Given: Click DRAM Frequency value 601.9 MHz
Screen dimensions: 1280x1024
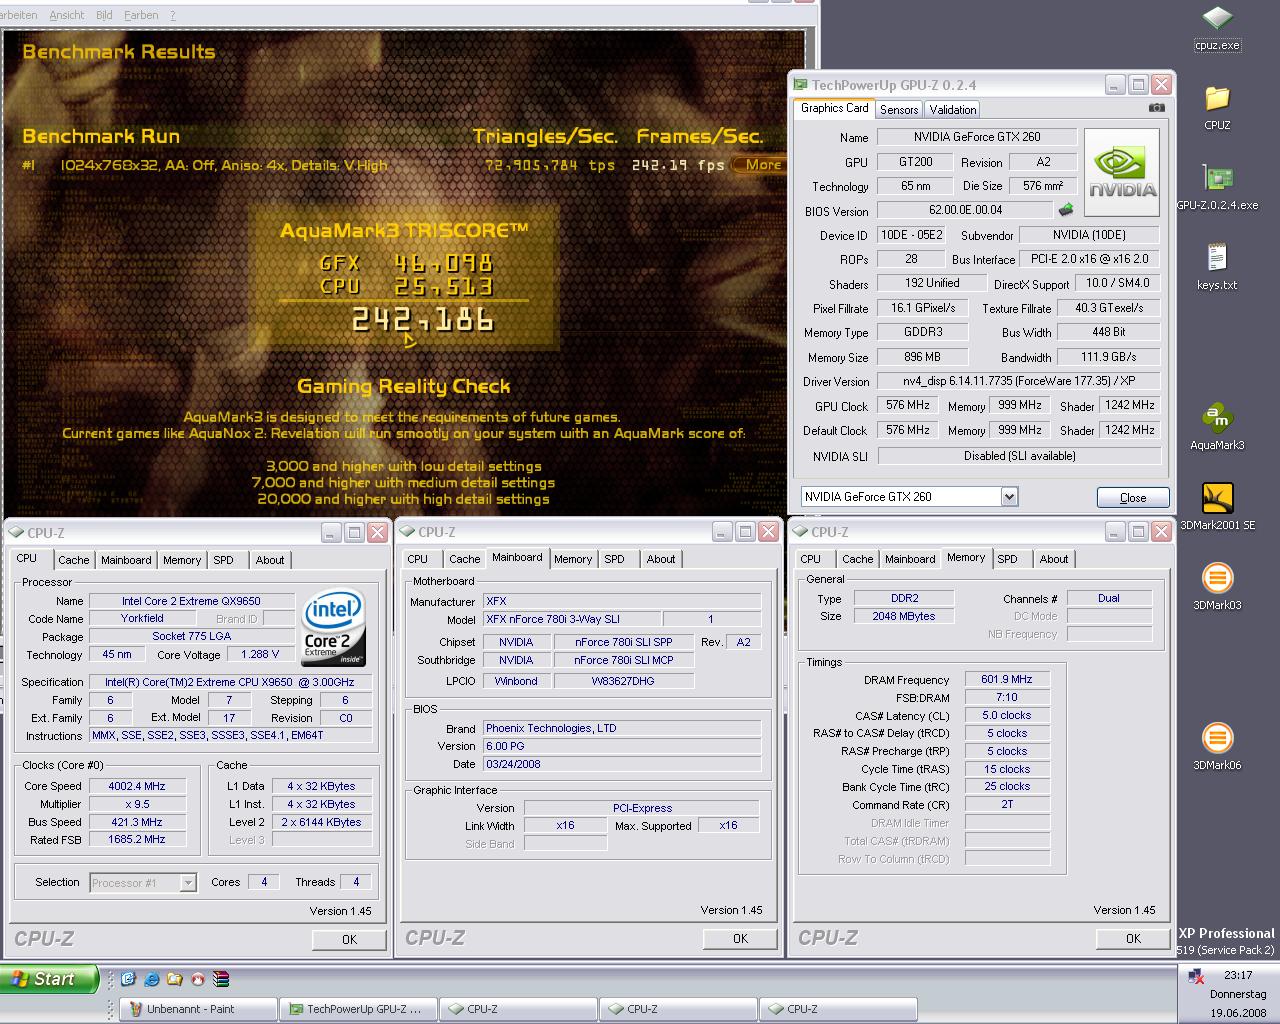Looking at the screenshot, I should [x=1007, y=679].
